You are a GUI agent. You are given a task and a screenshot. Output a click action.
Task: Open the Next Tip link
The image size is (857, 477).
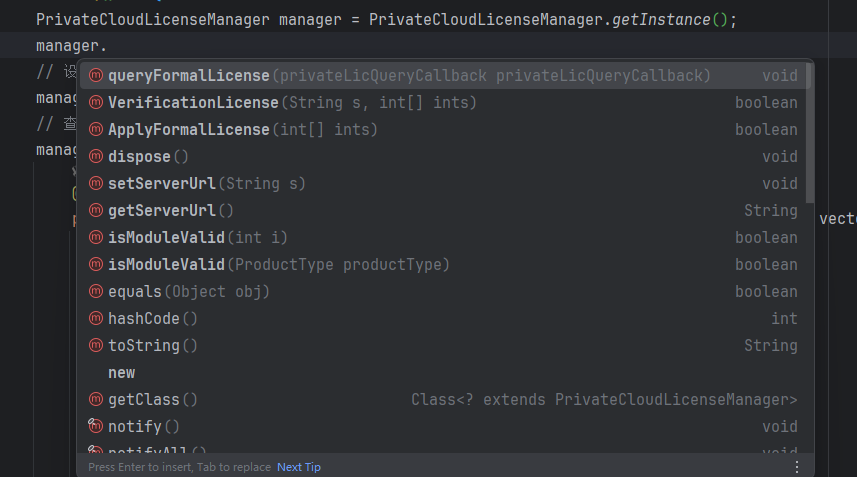(x=299, y=467)
